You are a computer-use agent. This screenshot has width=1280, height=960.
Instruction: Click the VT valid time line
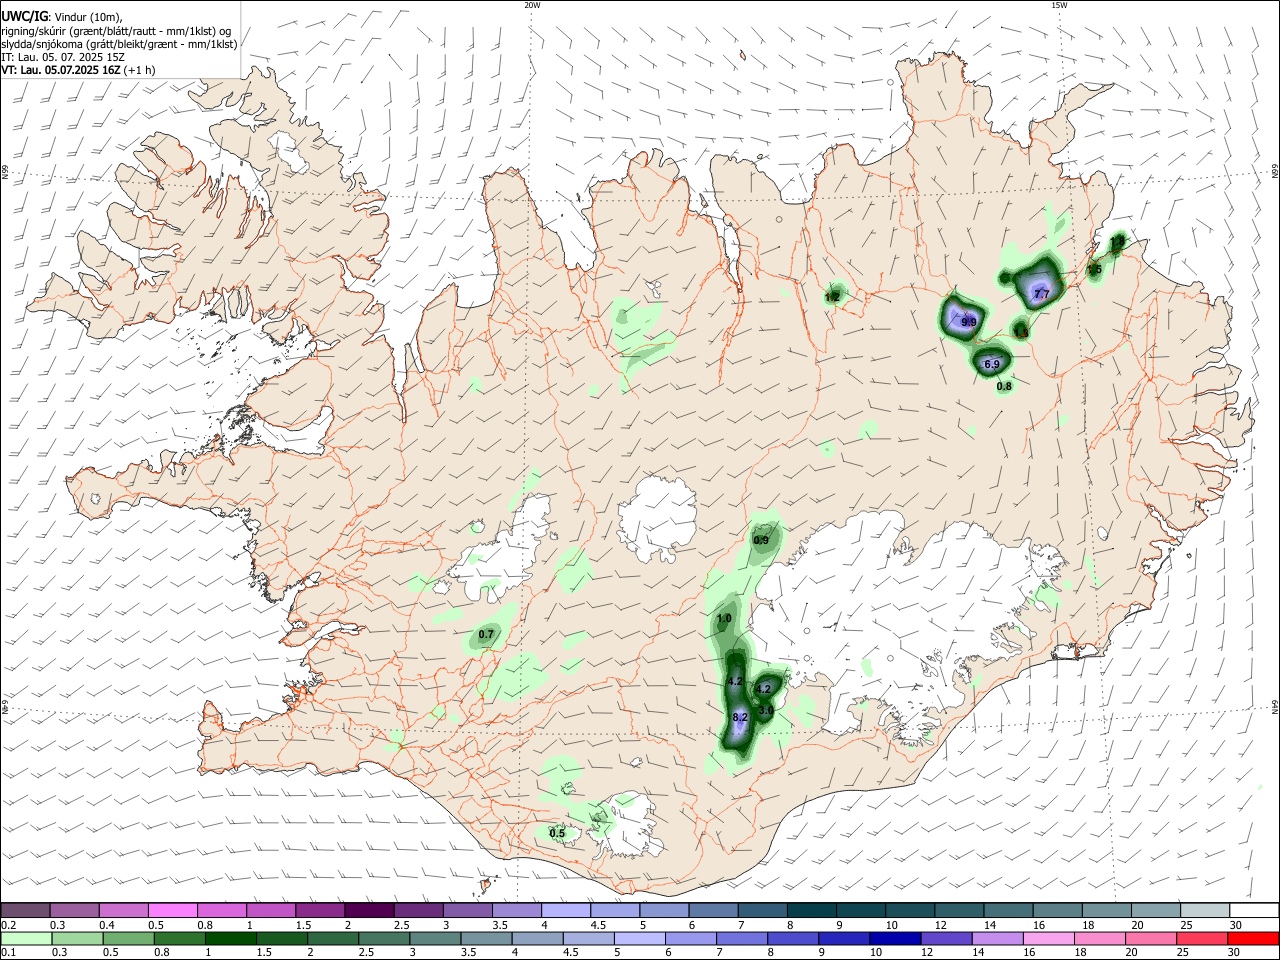(x=77, y=70)
